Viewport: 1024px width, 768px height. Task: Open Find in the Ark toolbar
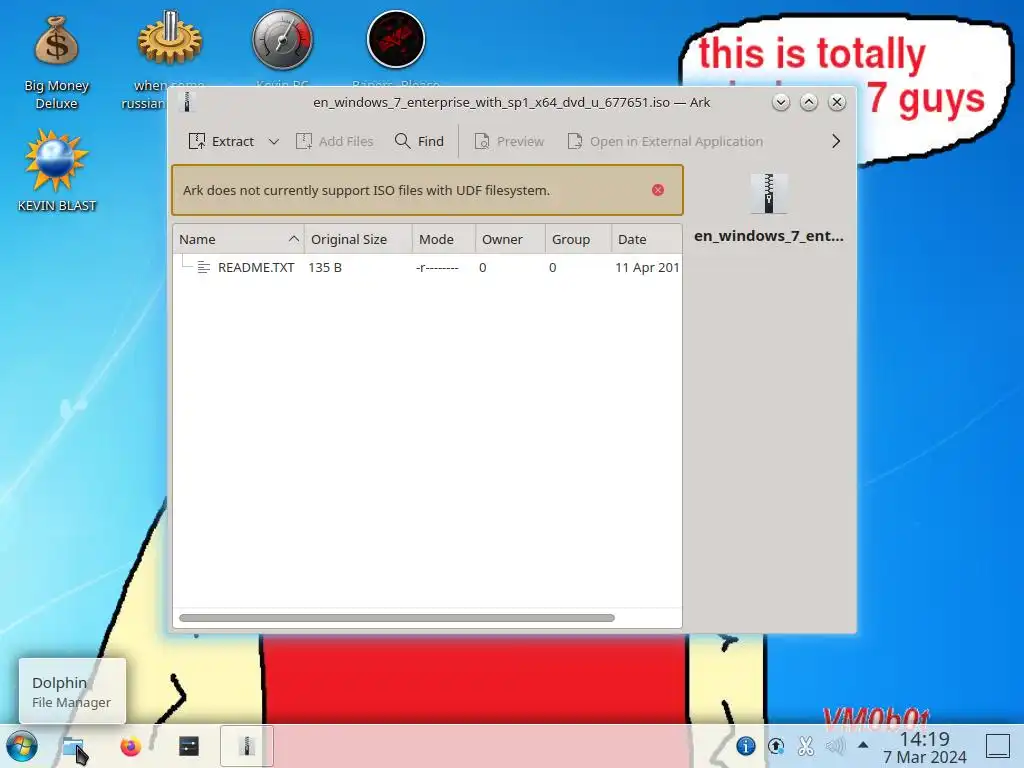pyautogui.click(x=419, y=141)
